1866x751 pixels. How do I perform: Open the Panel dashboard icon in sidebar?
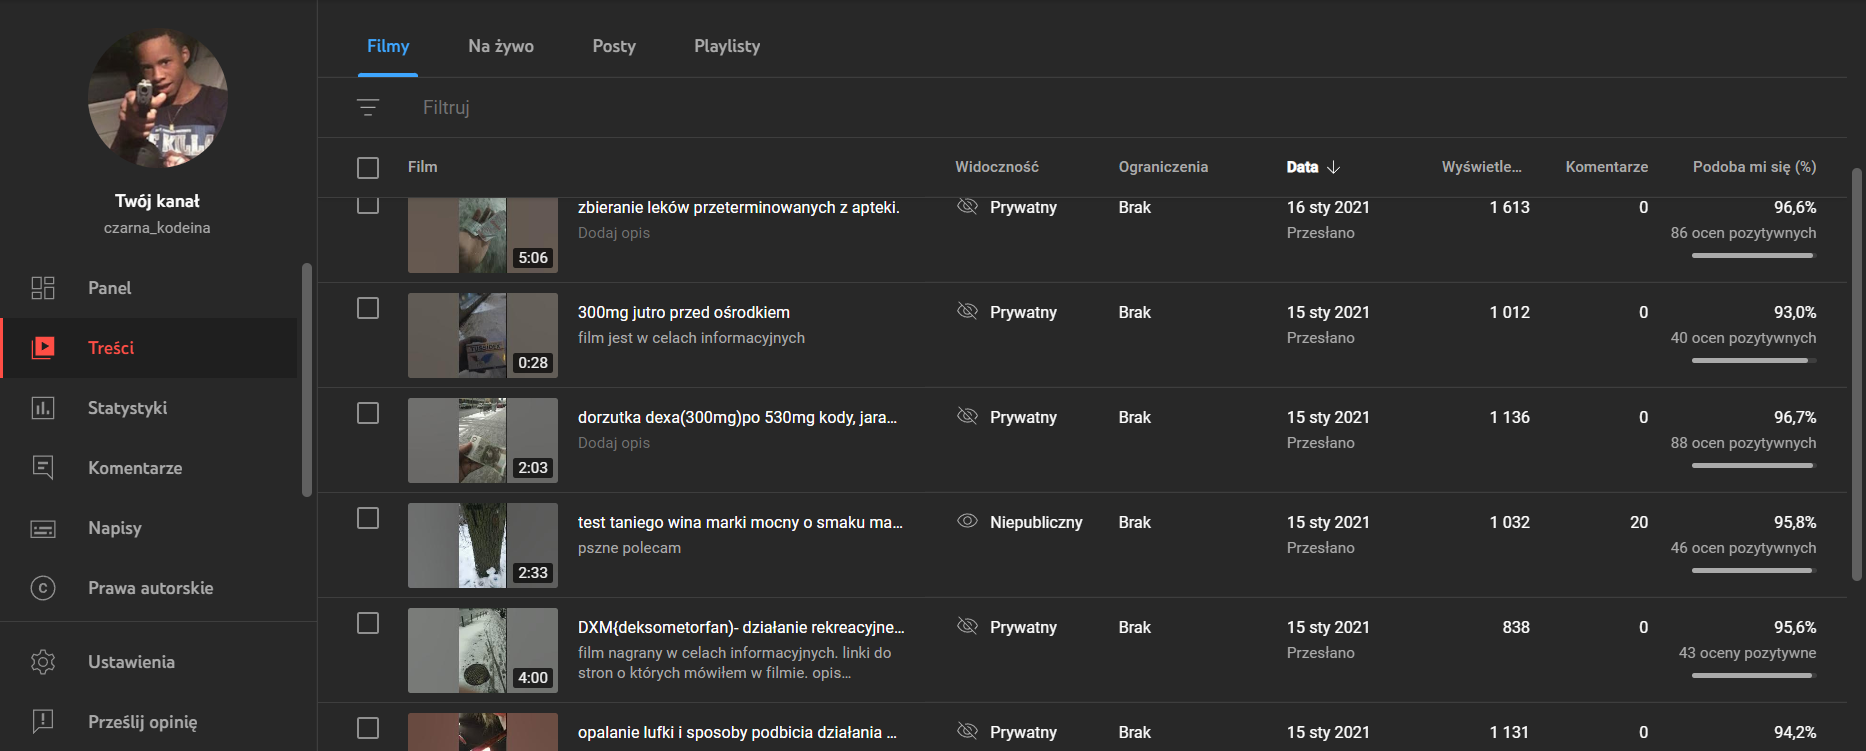click(x=43, y=288)
